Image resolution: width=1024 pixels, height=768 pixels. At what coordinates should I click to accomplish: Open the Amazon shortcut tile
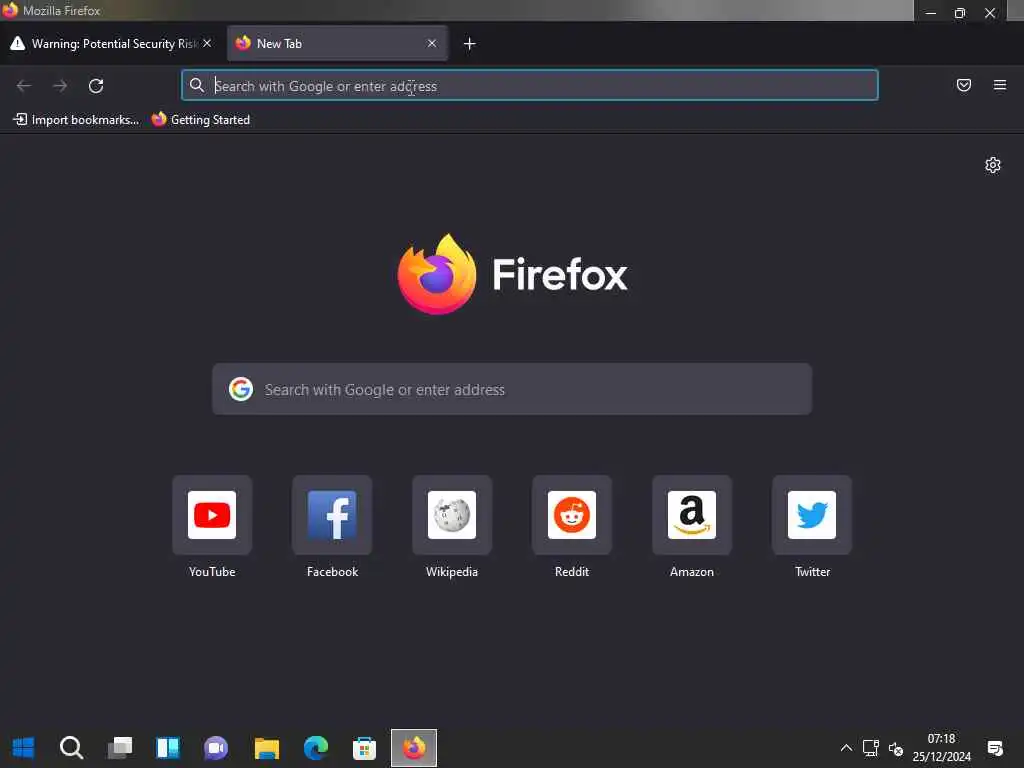point(692,515)
